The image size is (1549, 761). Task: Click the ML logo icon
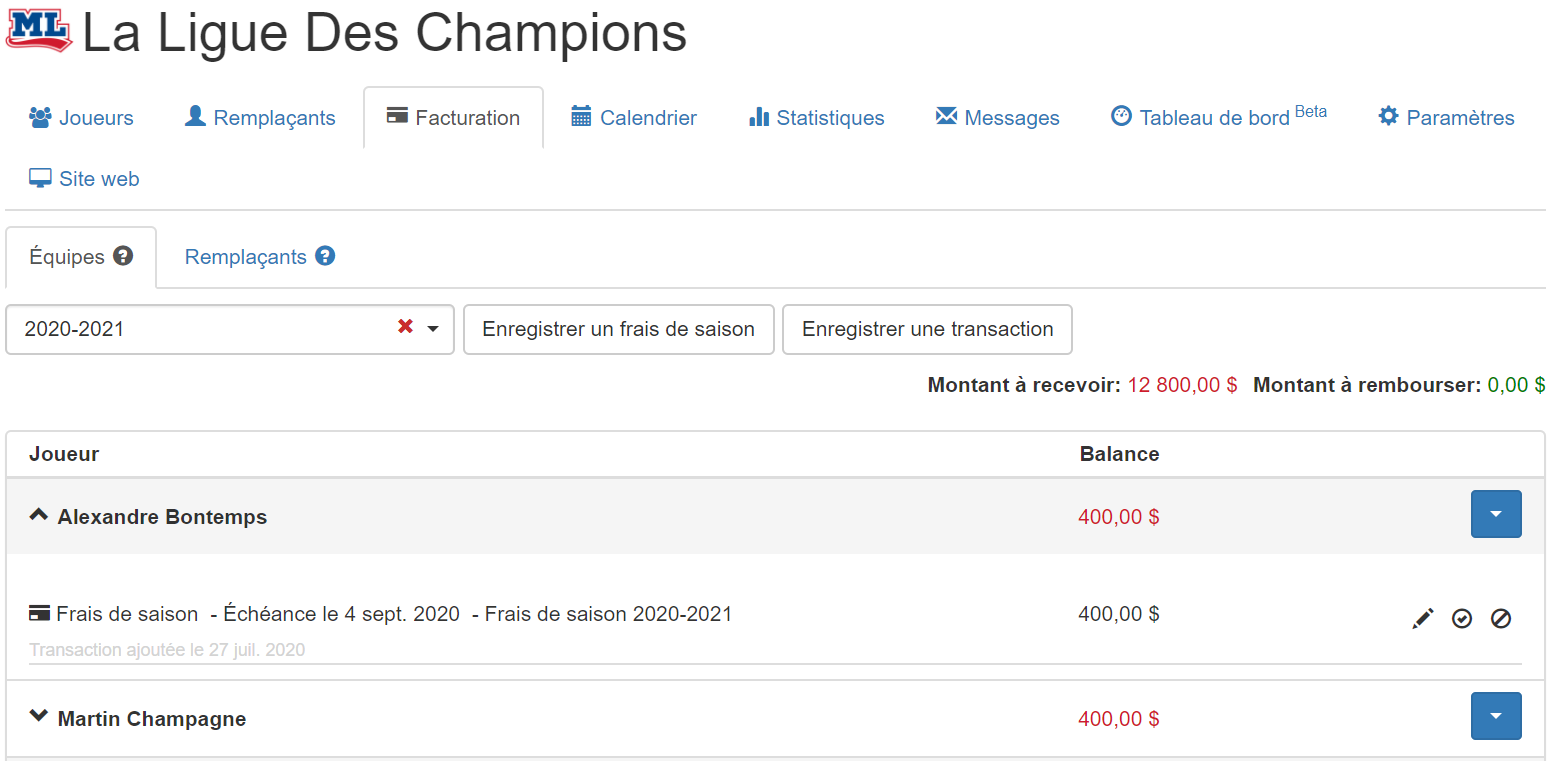[x=39, y=32]
